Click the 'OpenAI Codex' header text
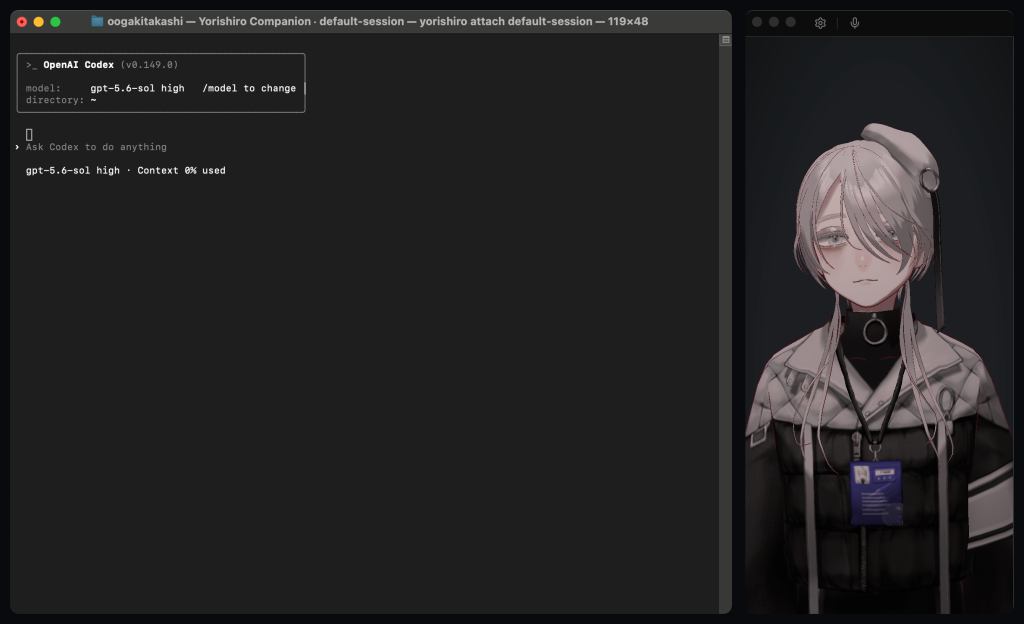 pos(78,65)
